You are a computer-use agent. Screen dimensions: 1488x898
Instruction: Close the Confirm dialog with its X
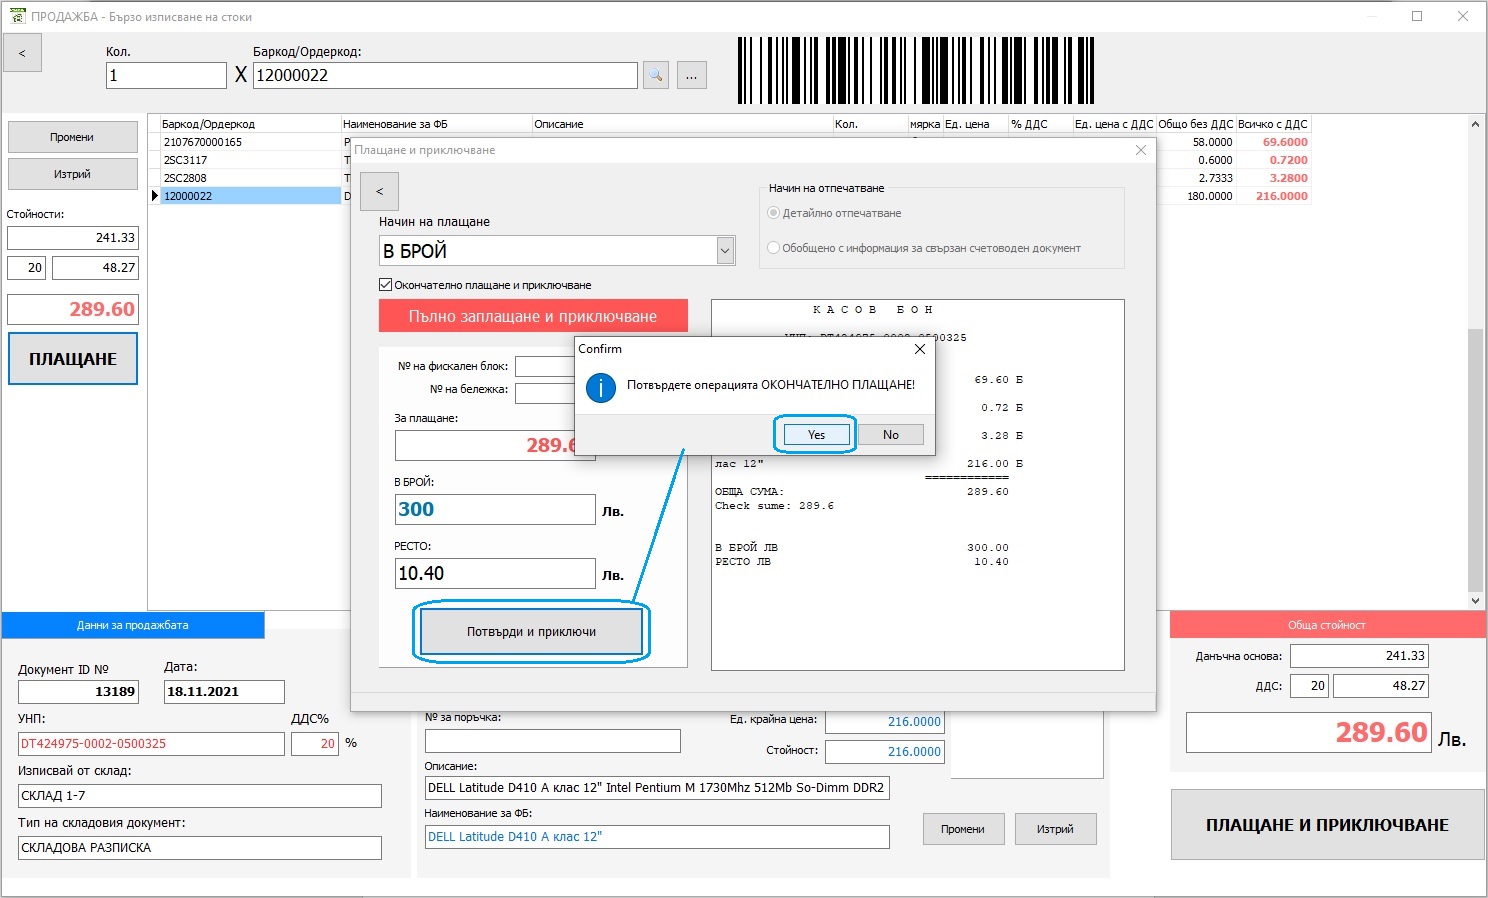pos(920,349)
